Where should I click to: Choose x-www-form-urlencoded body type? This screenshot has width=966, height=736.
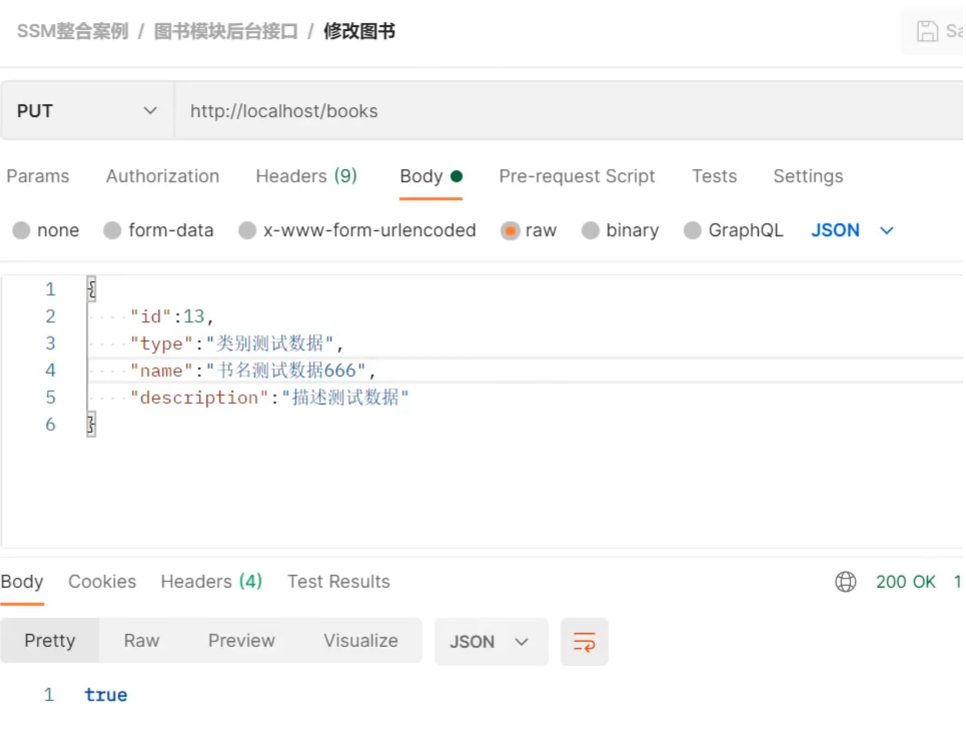tap(248, 231)
